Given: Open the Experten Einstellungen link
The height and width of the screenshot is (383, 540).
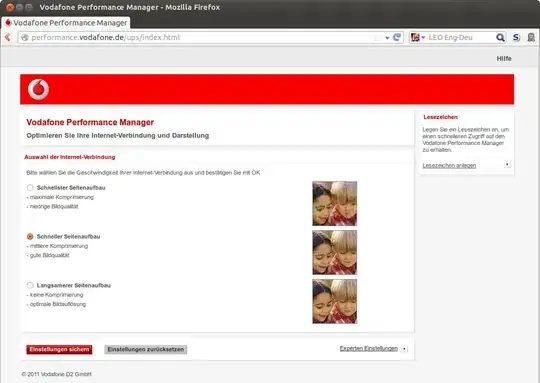Looking at the screenshot, I should coord(368,349).
